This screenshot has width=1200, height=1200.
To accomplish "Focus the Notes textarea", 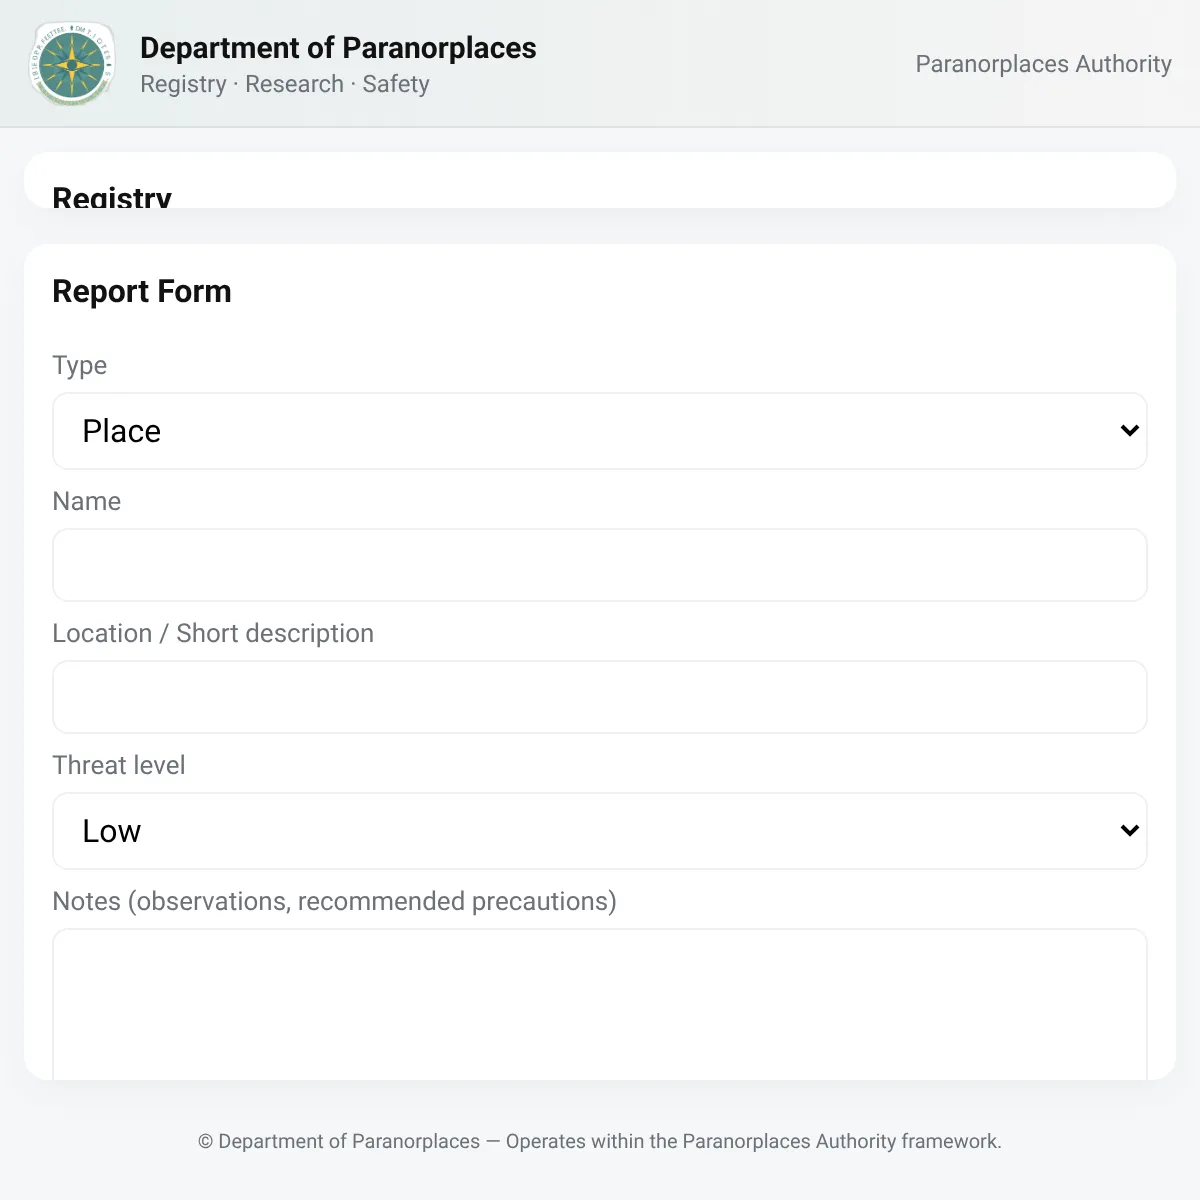I will pos(600,1004).
